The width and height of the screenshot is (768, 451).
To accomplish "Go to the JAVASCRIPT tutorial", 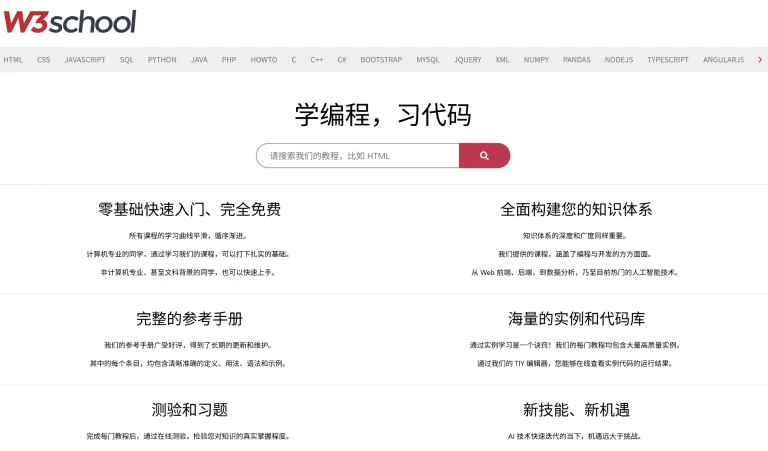I will pos(85,60).
